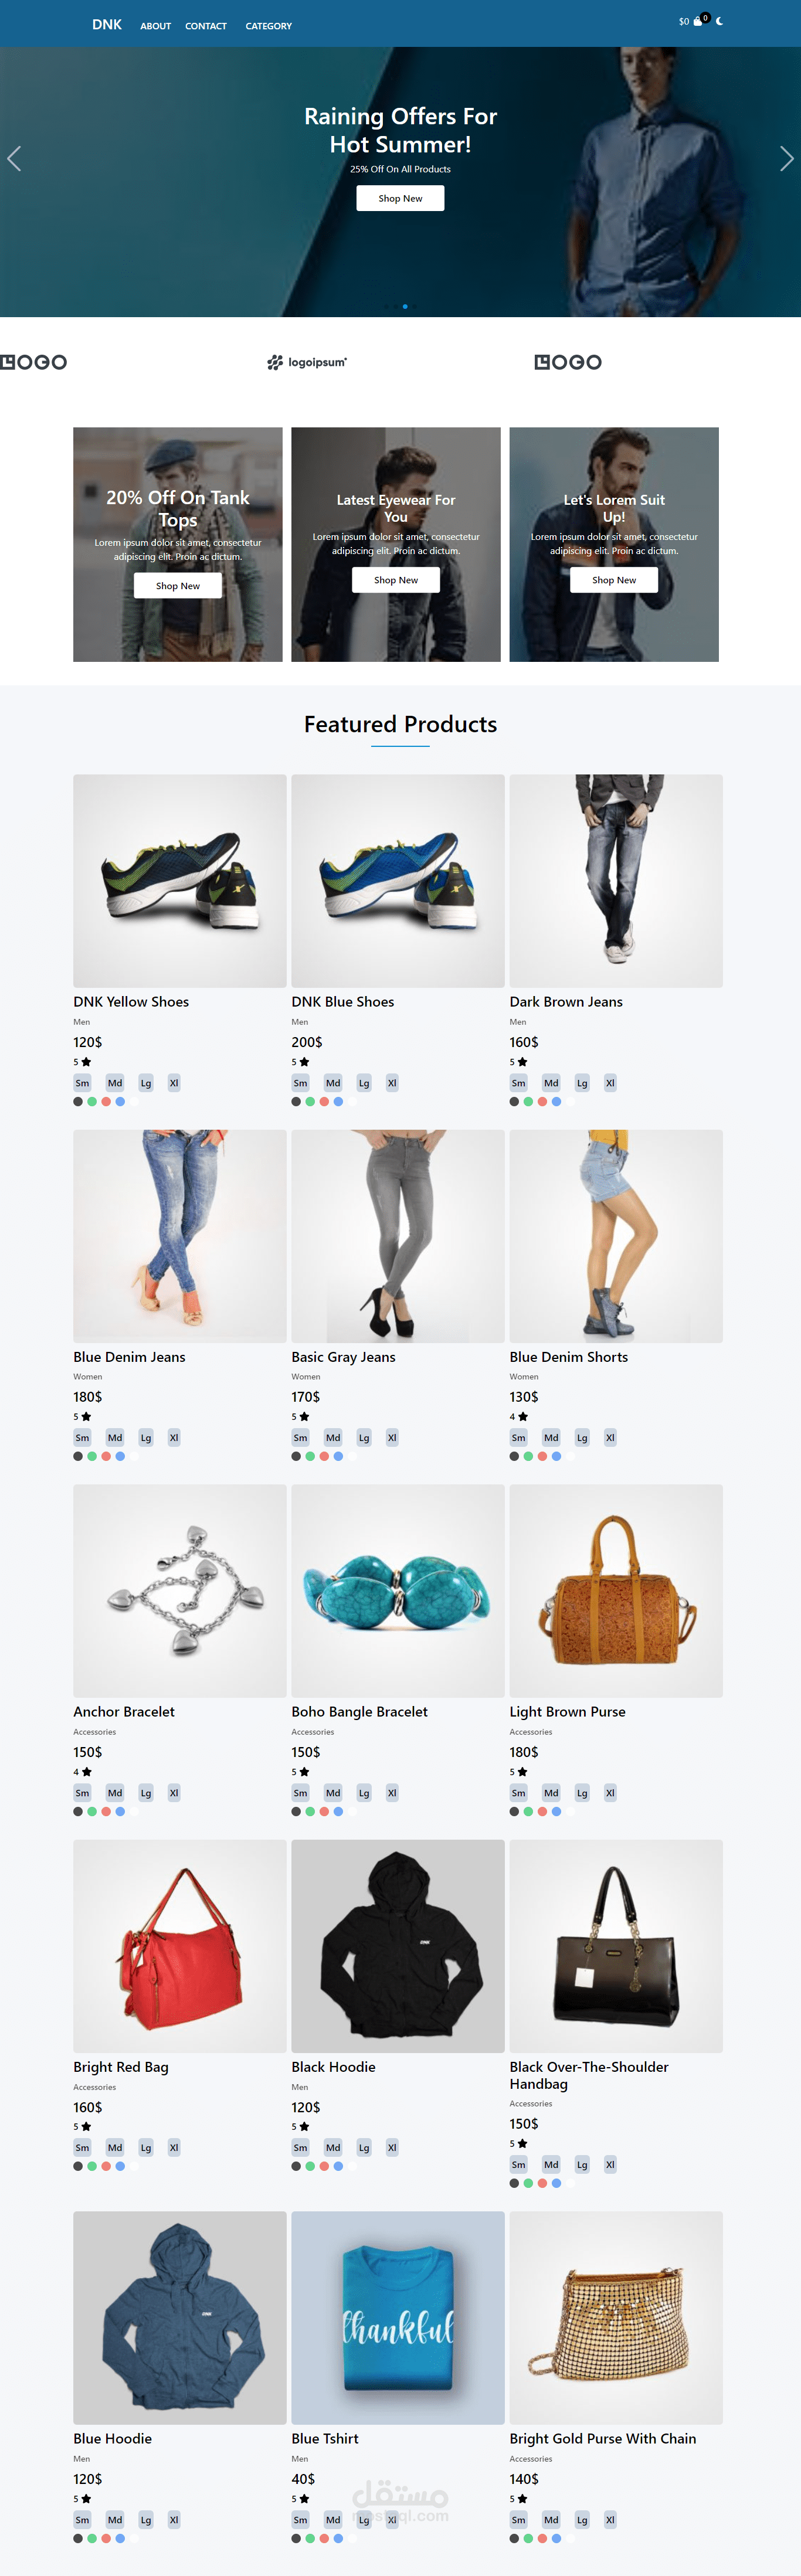This screenshot has width=801, height=2576.
Task: Select the active carousel indicator dot
Action: point(405,306)
